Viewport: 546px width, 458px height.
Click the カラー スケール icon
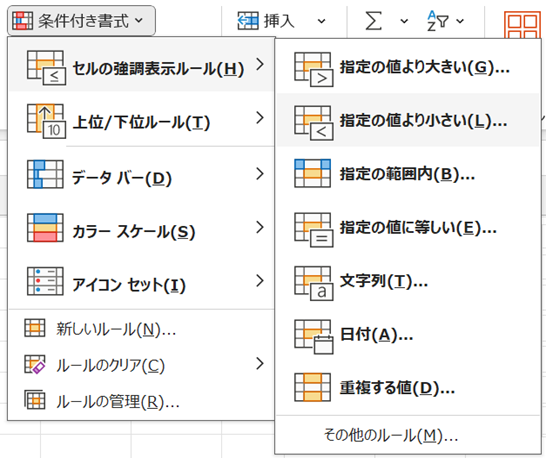point(45,228)
